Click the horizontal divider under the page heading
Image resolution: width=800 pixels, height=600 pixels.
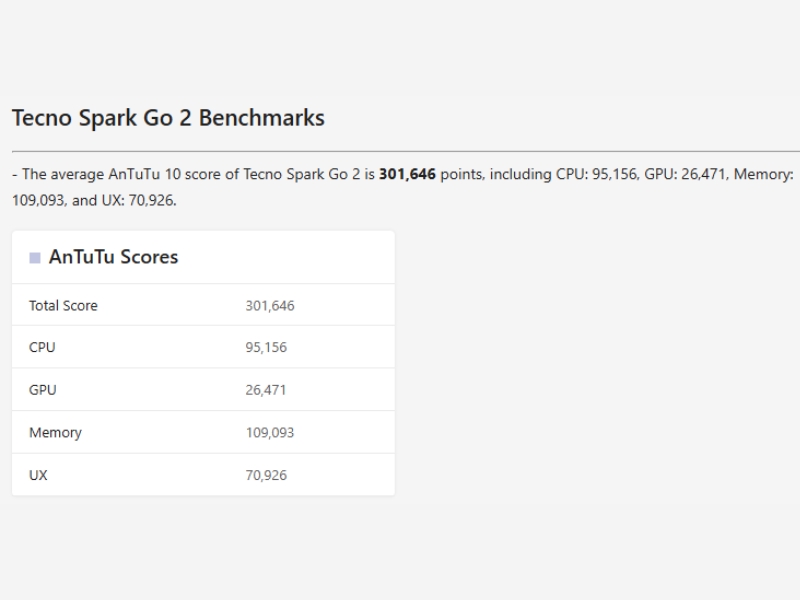[x=400, y=151]
